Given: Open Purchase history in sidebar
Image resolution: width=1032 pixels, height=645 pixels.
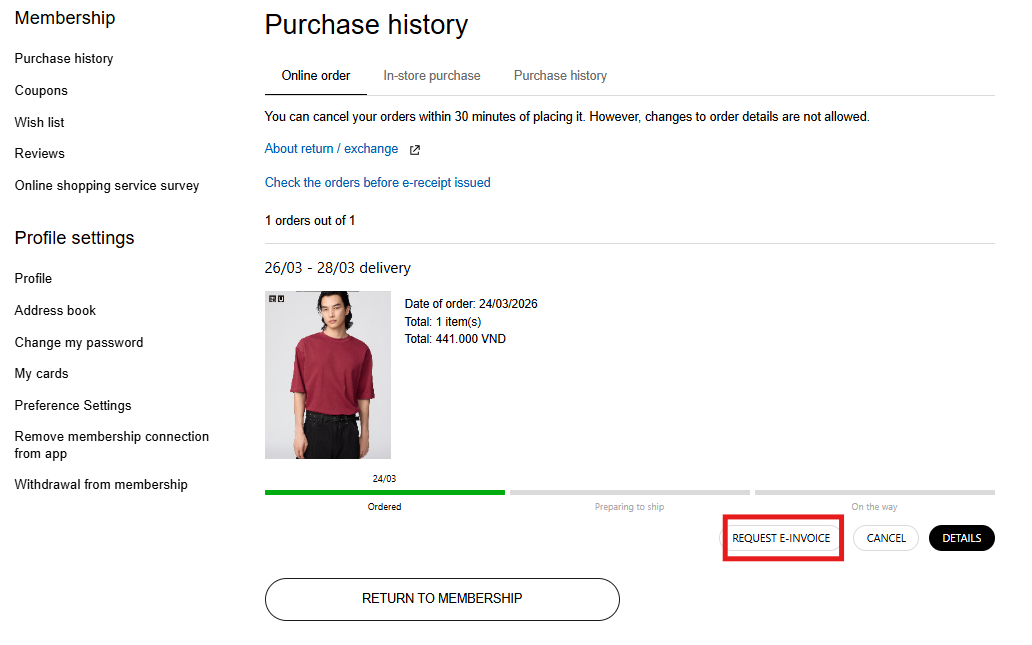Looking at the screenshot, I should click(x=64, y=59).
